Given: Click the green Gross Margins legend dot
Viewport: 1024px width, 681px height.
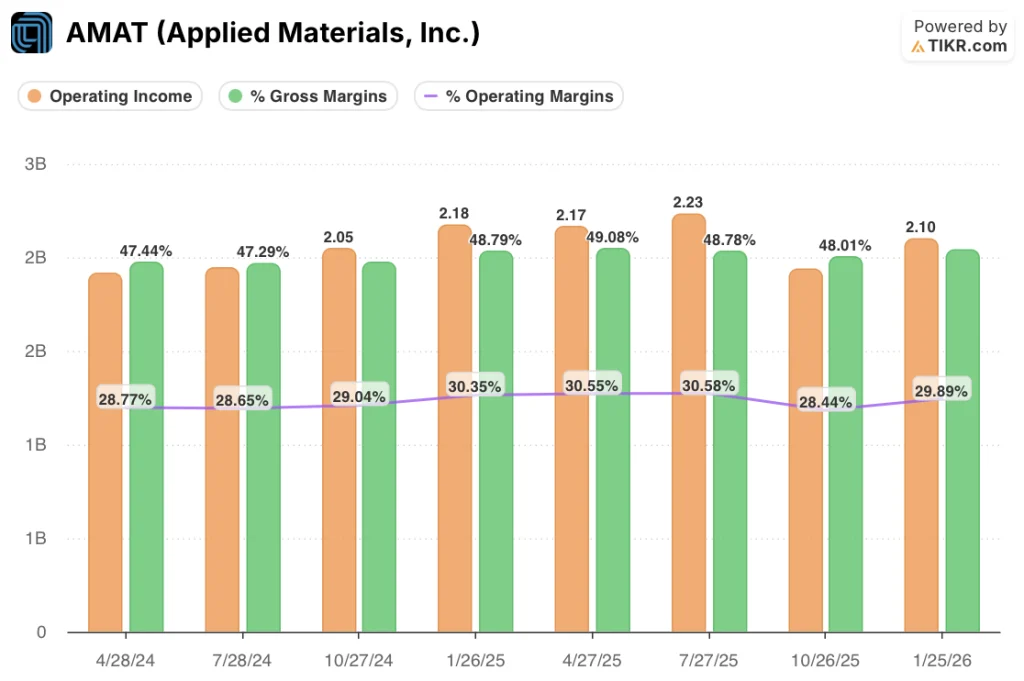Looking at the screenshot, I should 235,96.
